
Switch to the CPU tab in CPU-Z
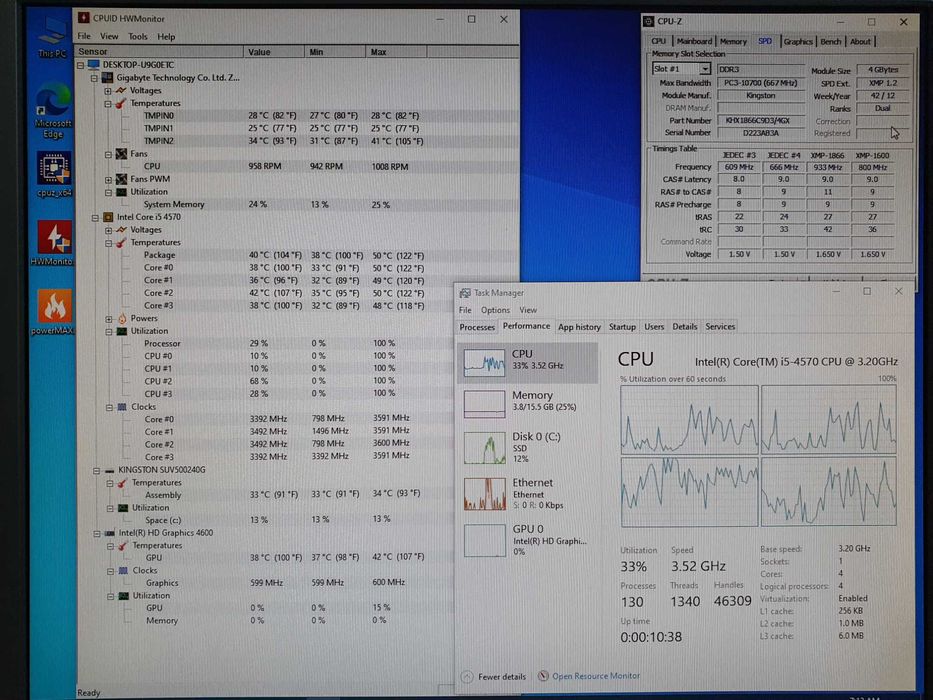659,41
